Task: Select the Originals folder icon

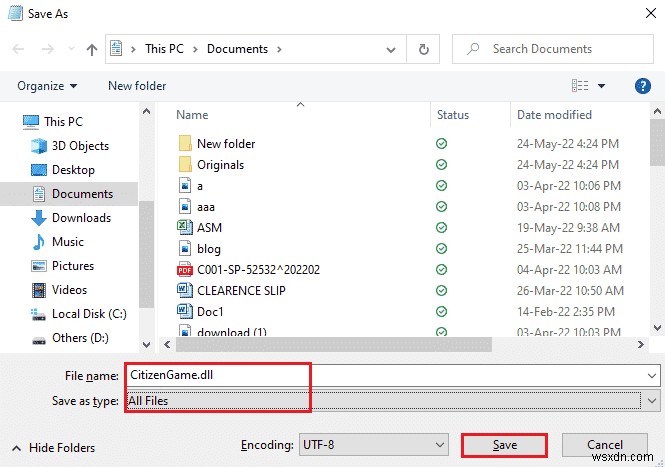Action: (185, 165)
